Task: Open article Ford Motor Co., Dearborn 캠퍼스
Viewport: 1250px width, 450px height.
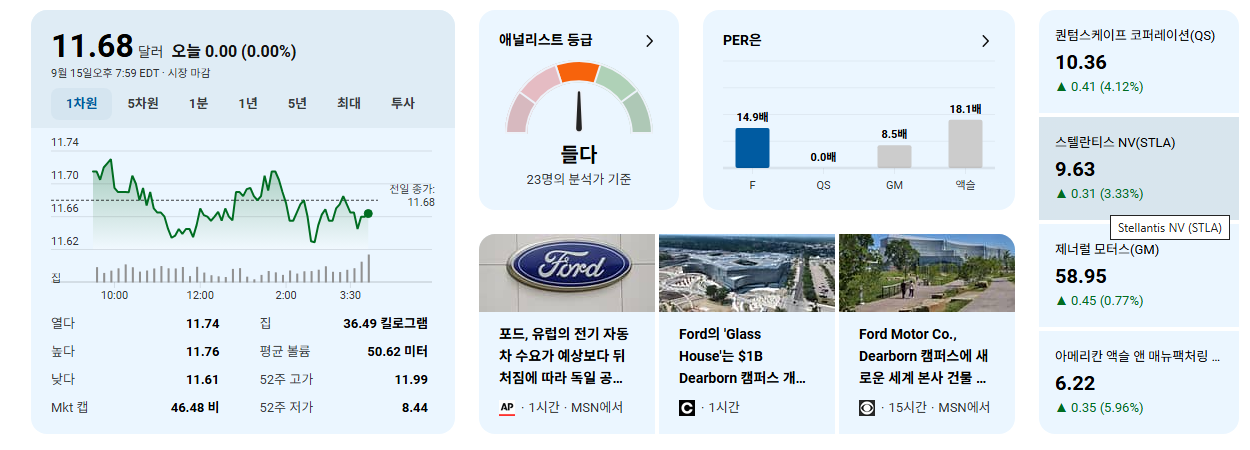Action: 925,356
